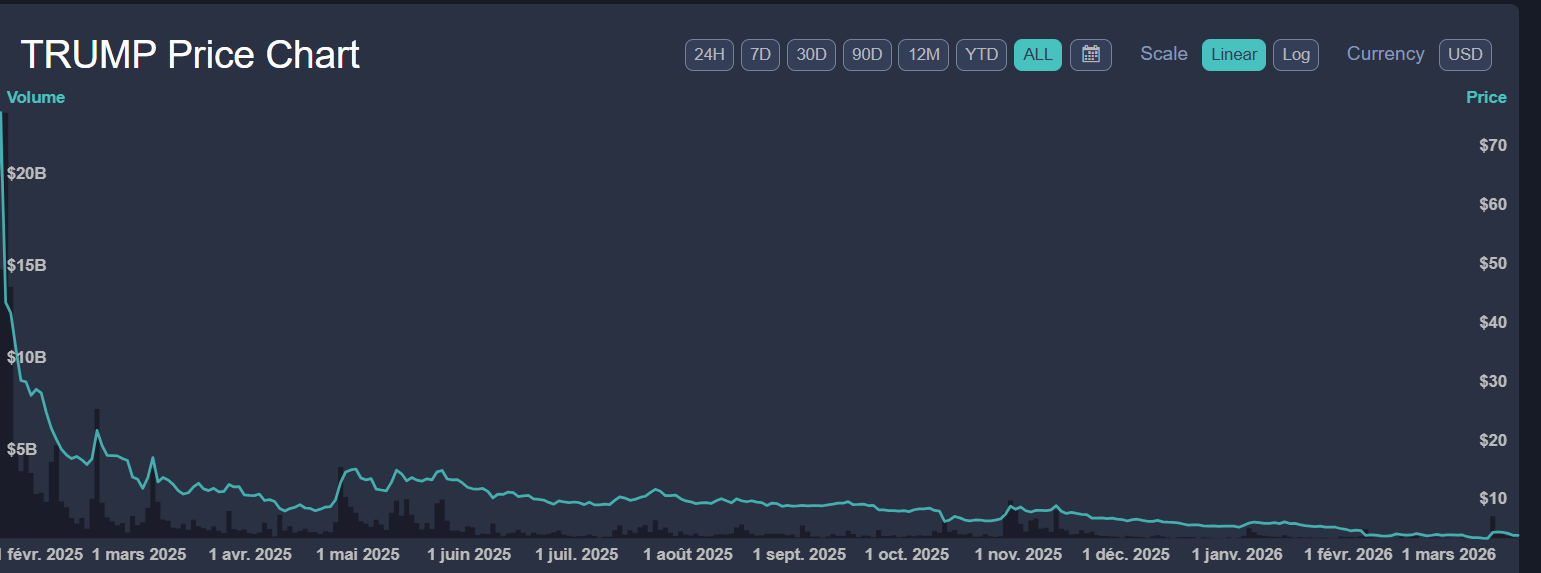Click the $10B volume axis tick
Screen dimensions: 1541x573
pos(27,358)
